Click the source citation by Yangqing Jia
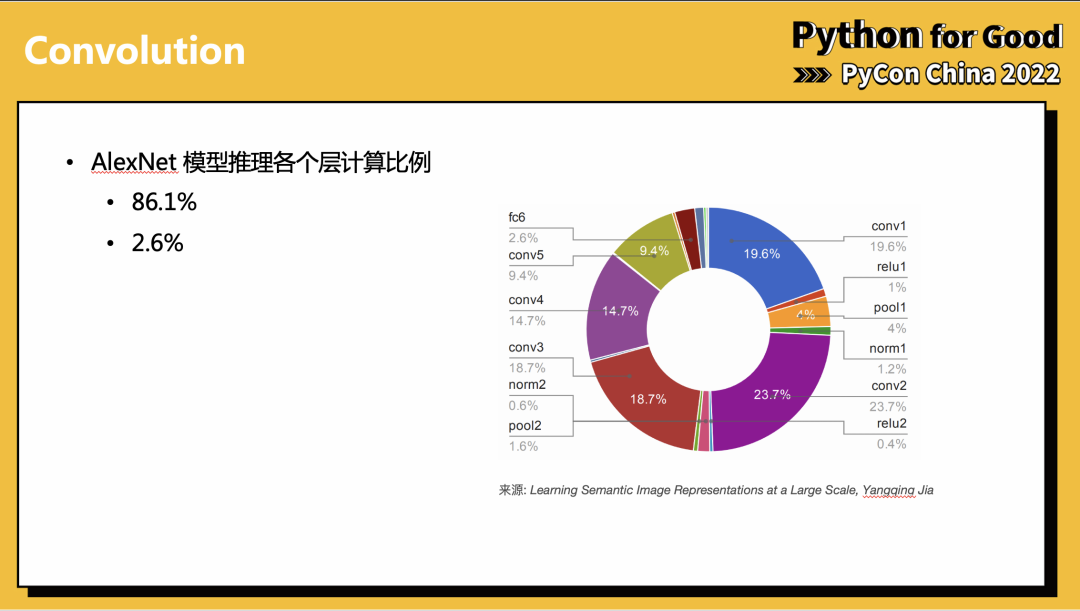This screenshot has width=1080, height=611. [x=716, y=490]
